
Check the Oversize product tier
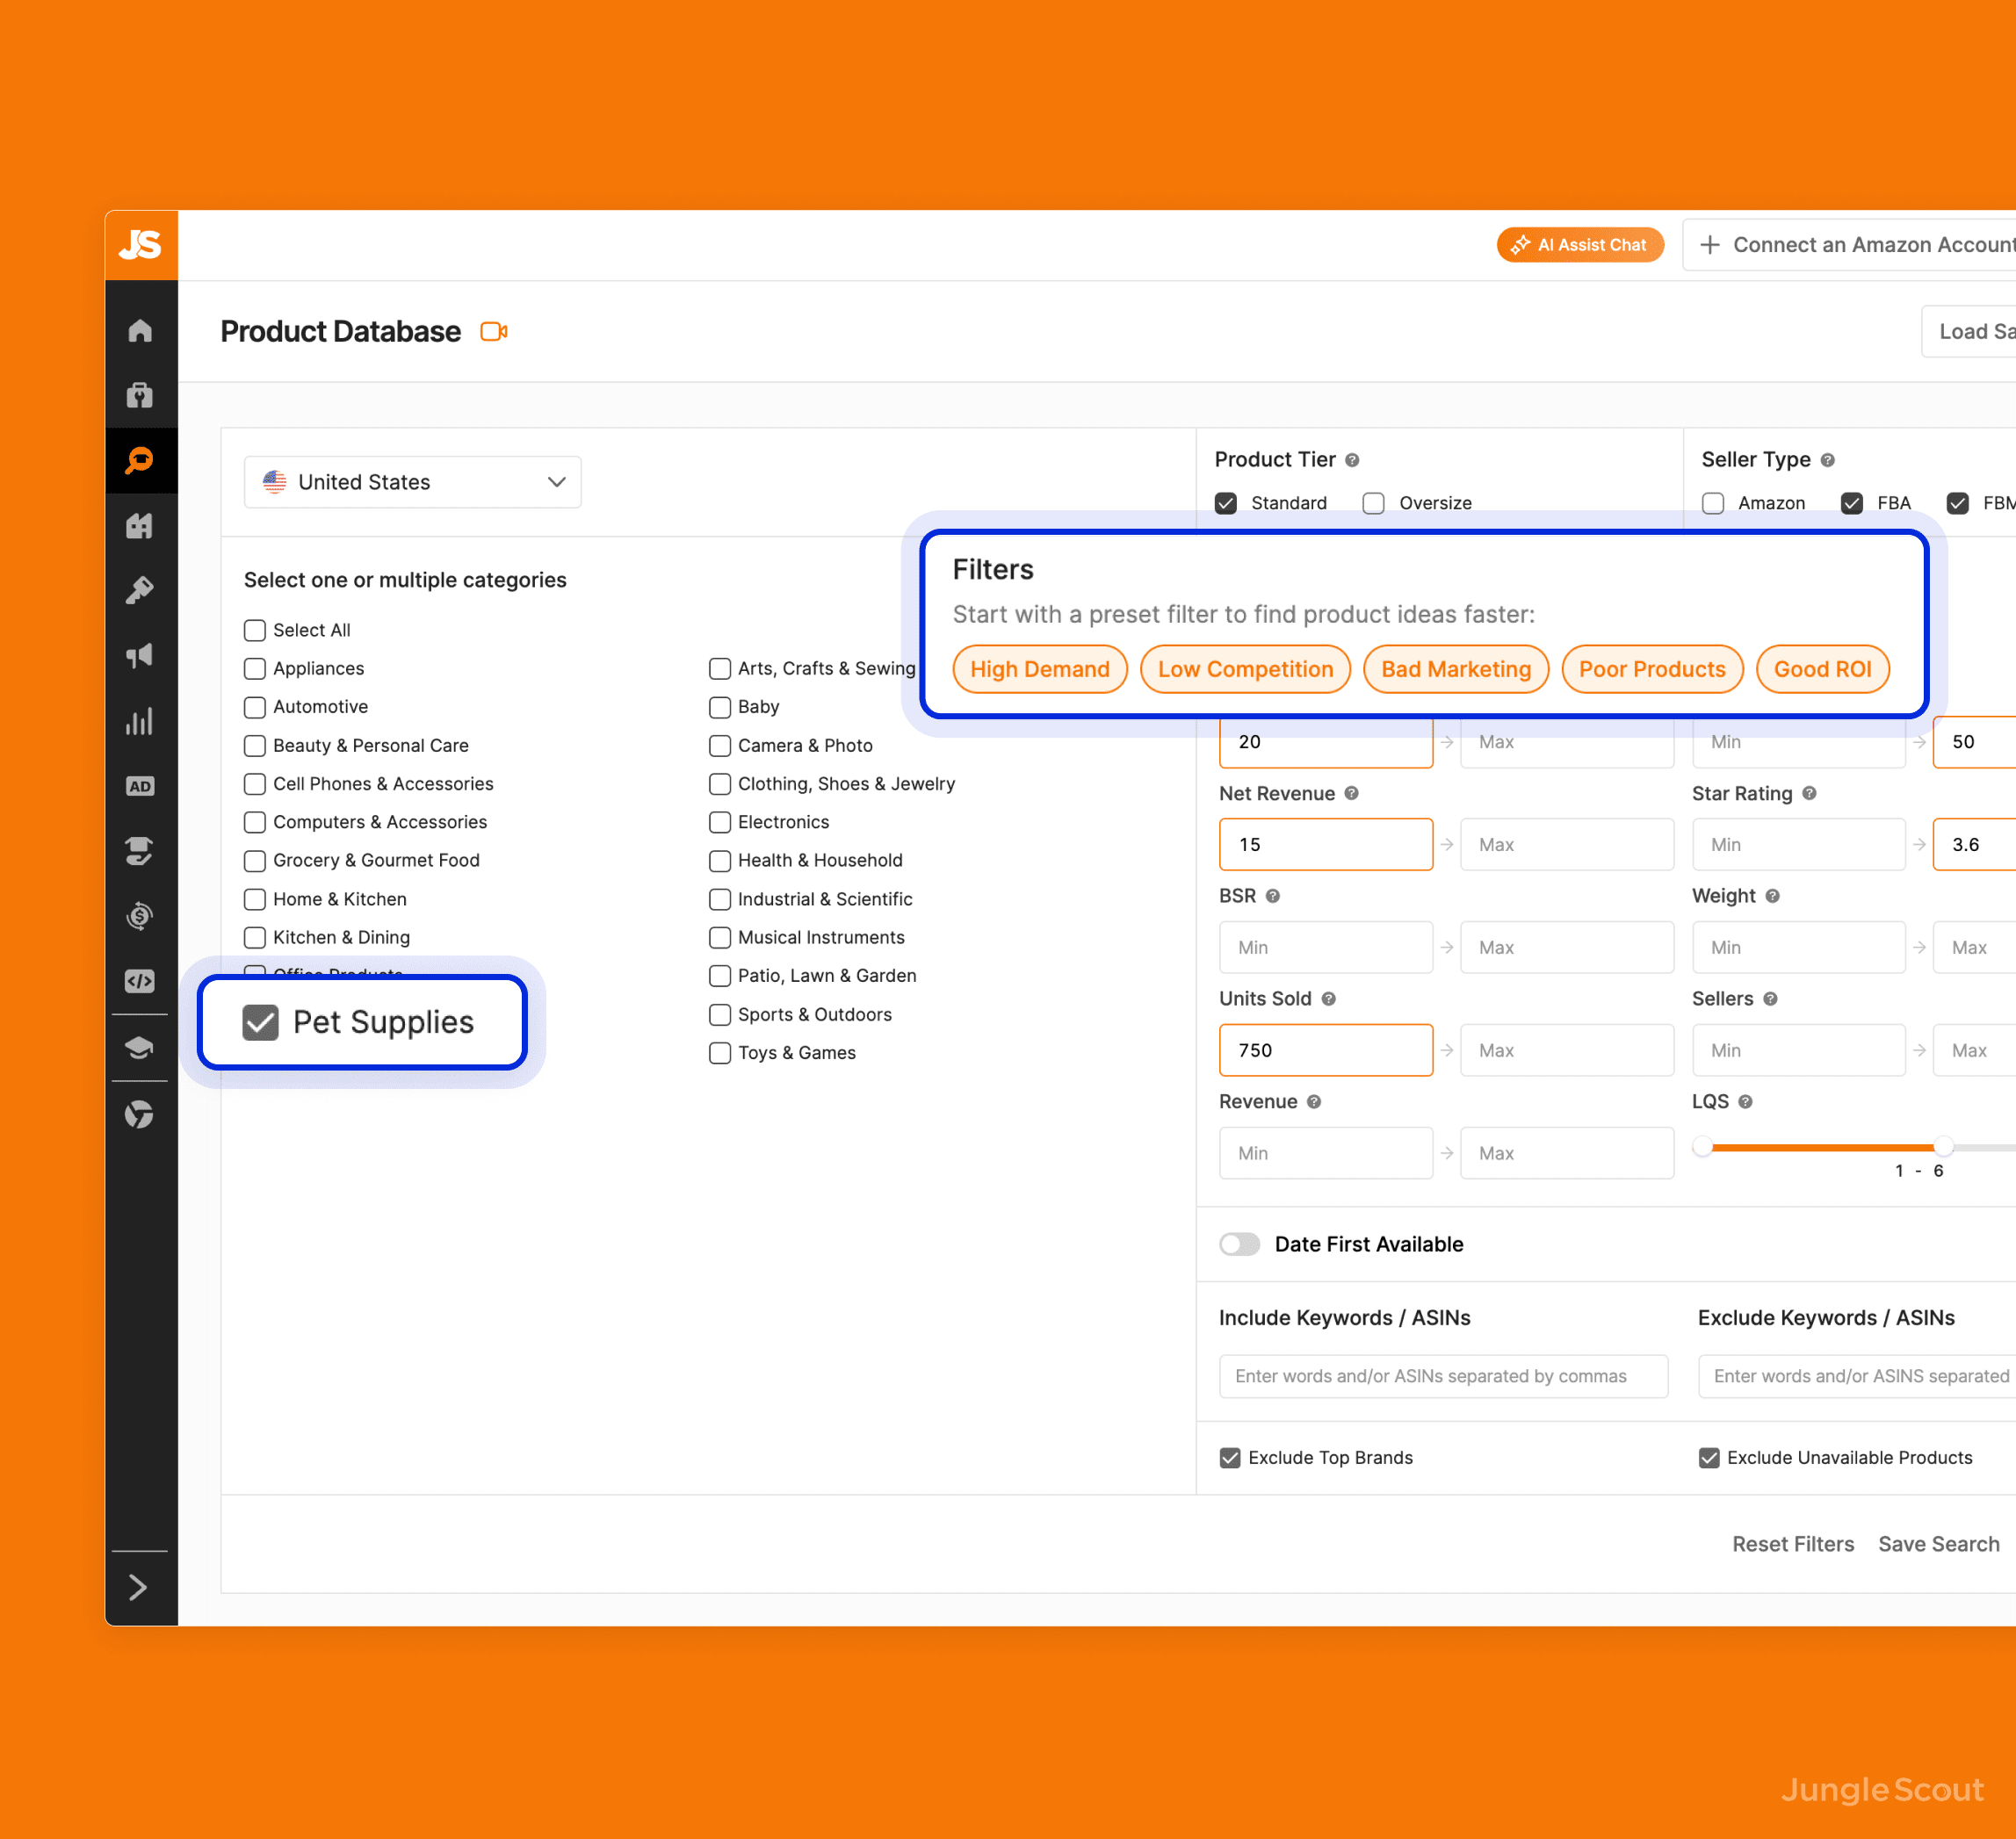1374,503
